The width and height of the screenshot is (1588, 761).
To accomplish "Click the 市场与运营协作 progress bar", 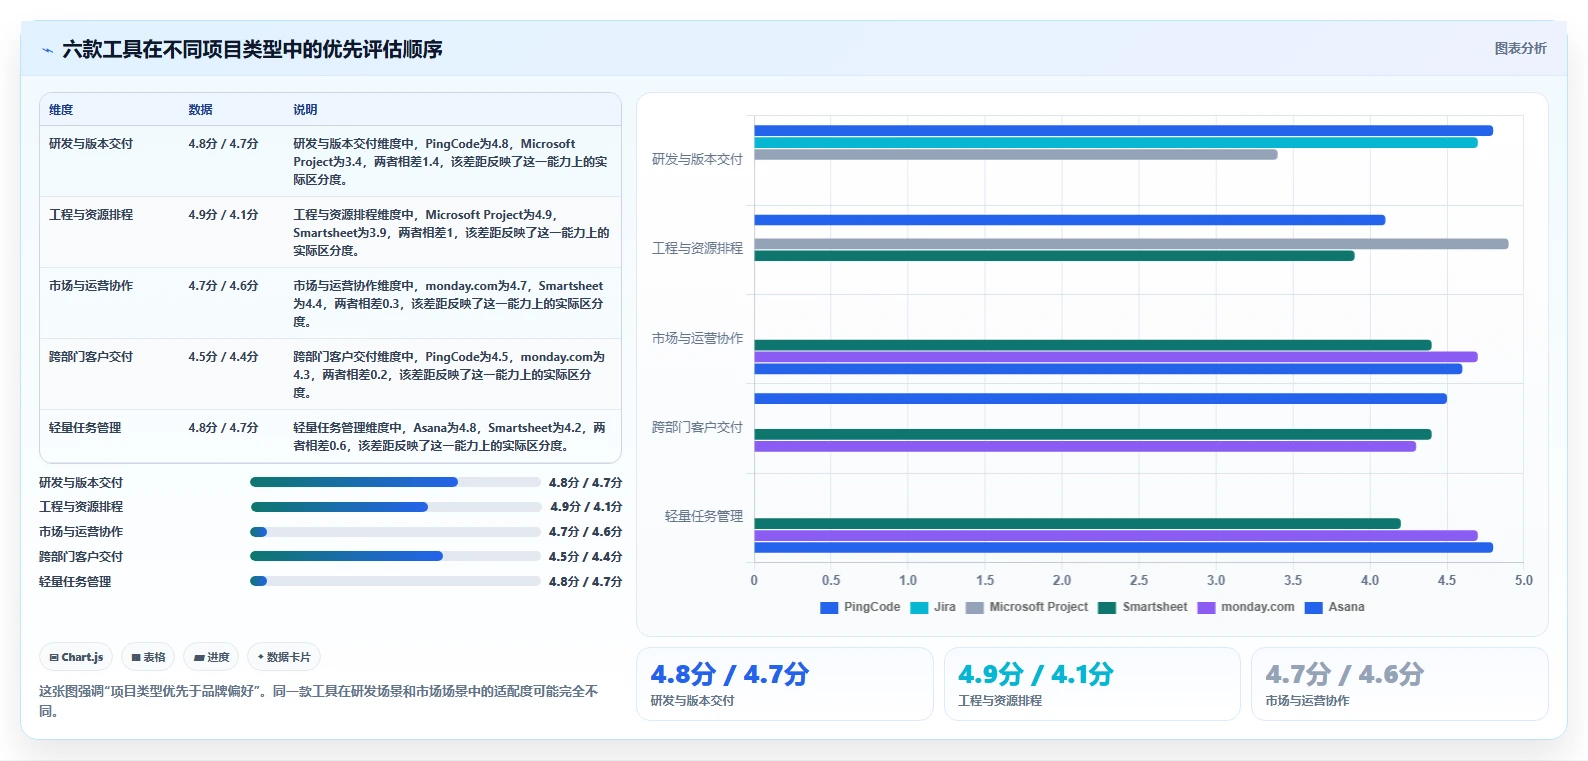I will click(395, 532).
